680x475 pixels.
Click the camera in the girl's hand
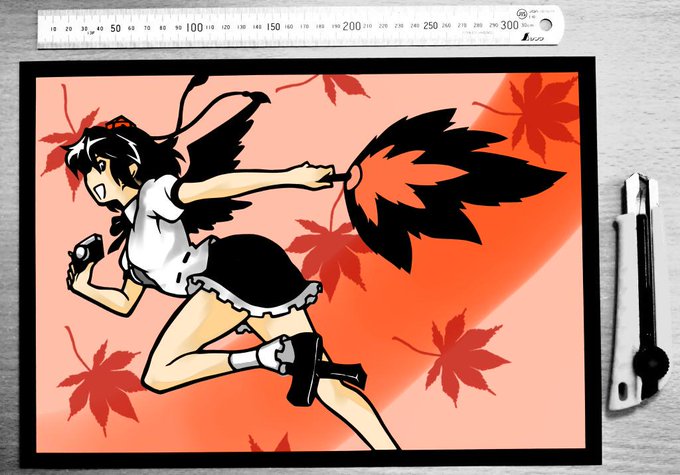(87, 249)
